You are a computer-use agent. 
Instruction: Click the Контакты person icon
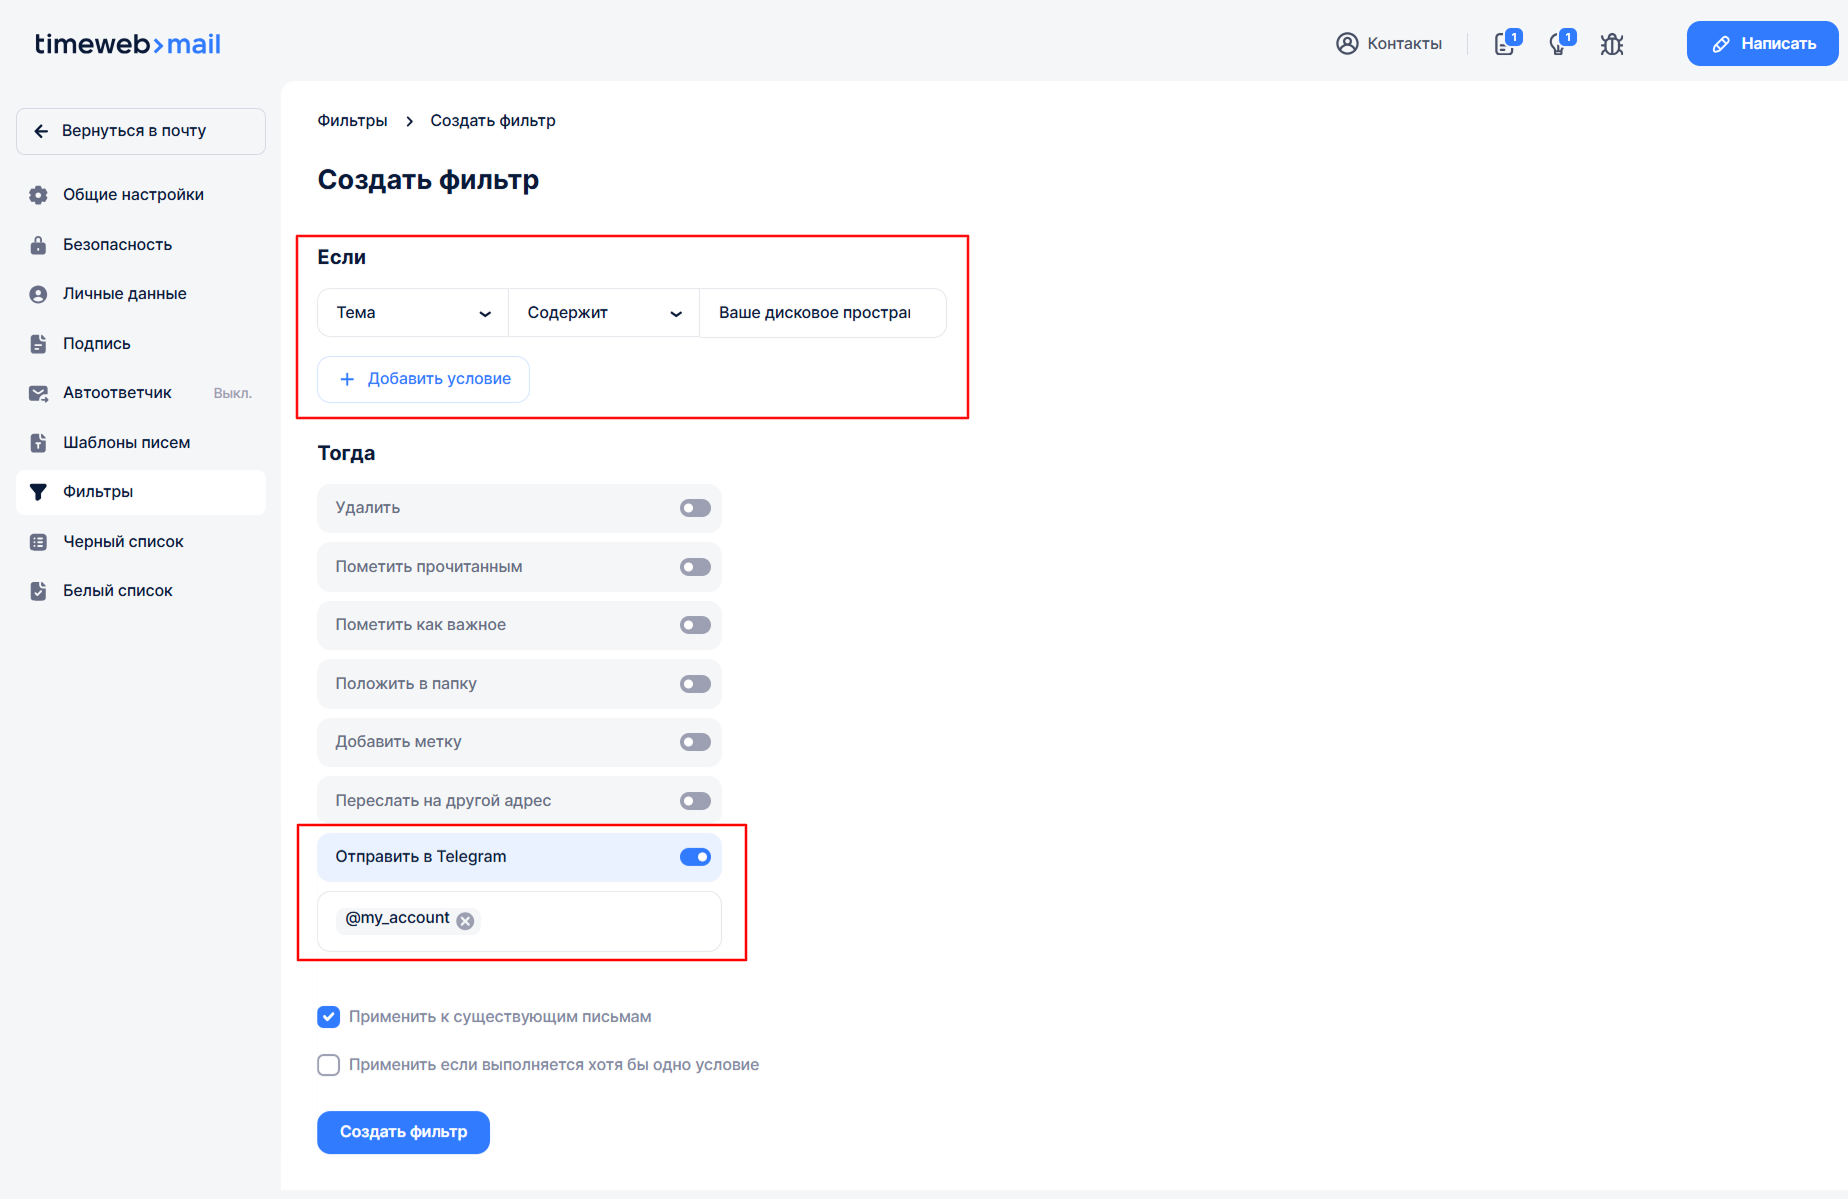click(x=1347, y=44)
